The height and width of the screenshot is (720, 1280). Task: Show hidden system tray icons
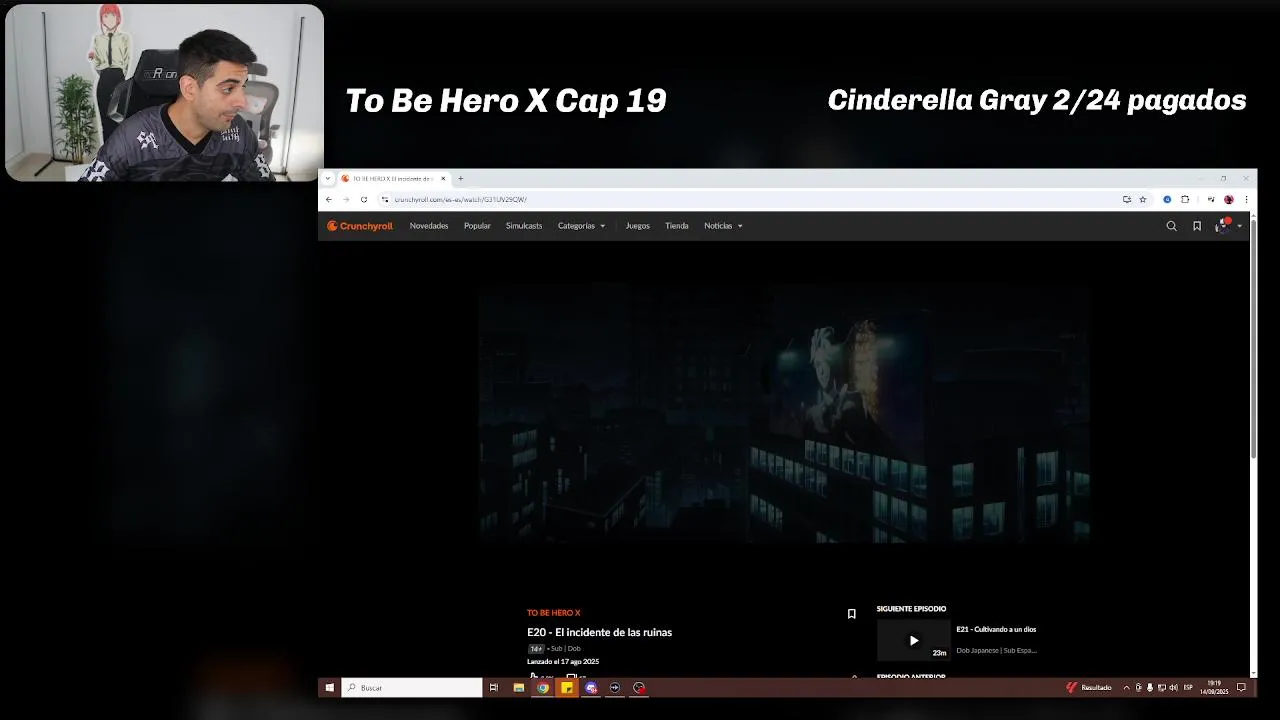pyautogui.click(x=1126, y=687)
